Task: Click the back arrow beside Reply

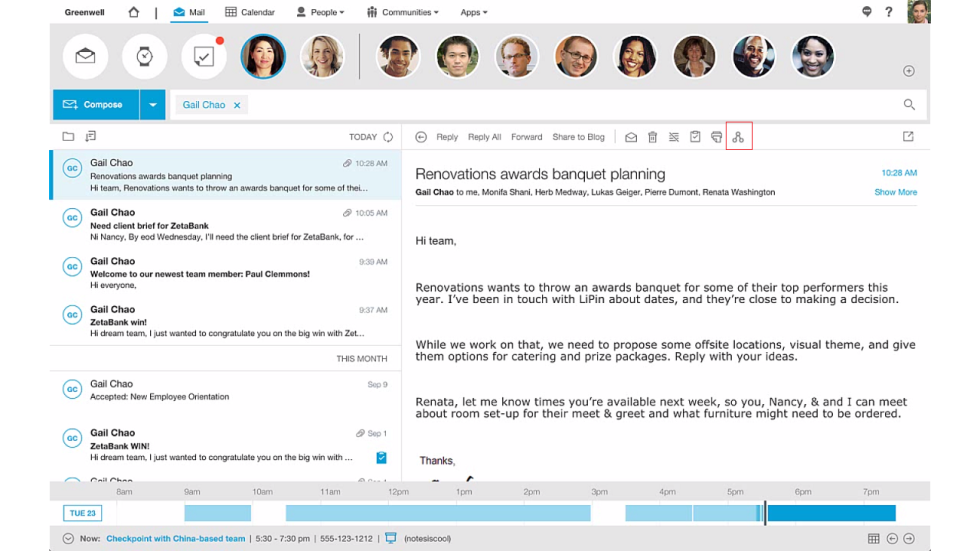Action: (x=421, y=137)
